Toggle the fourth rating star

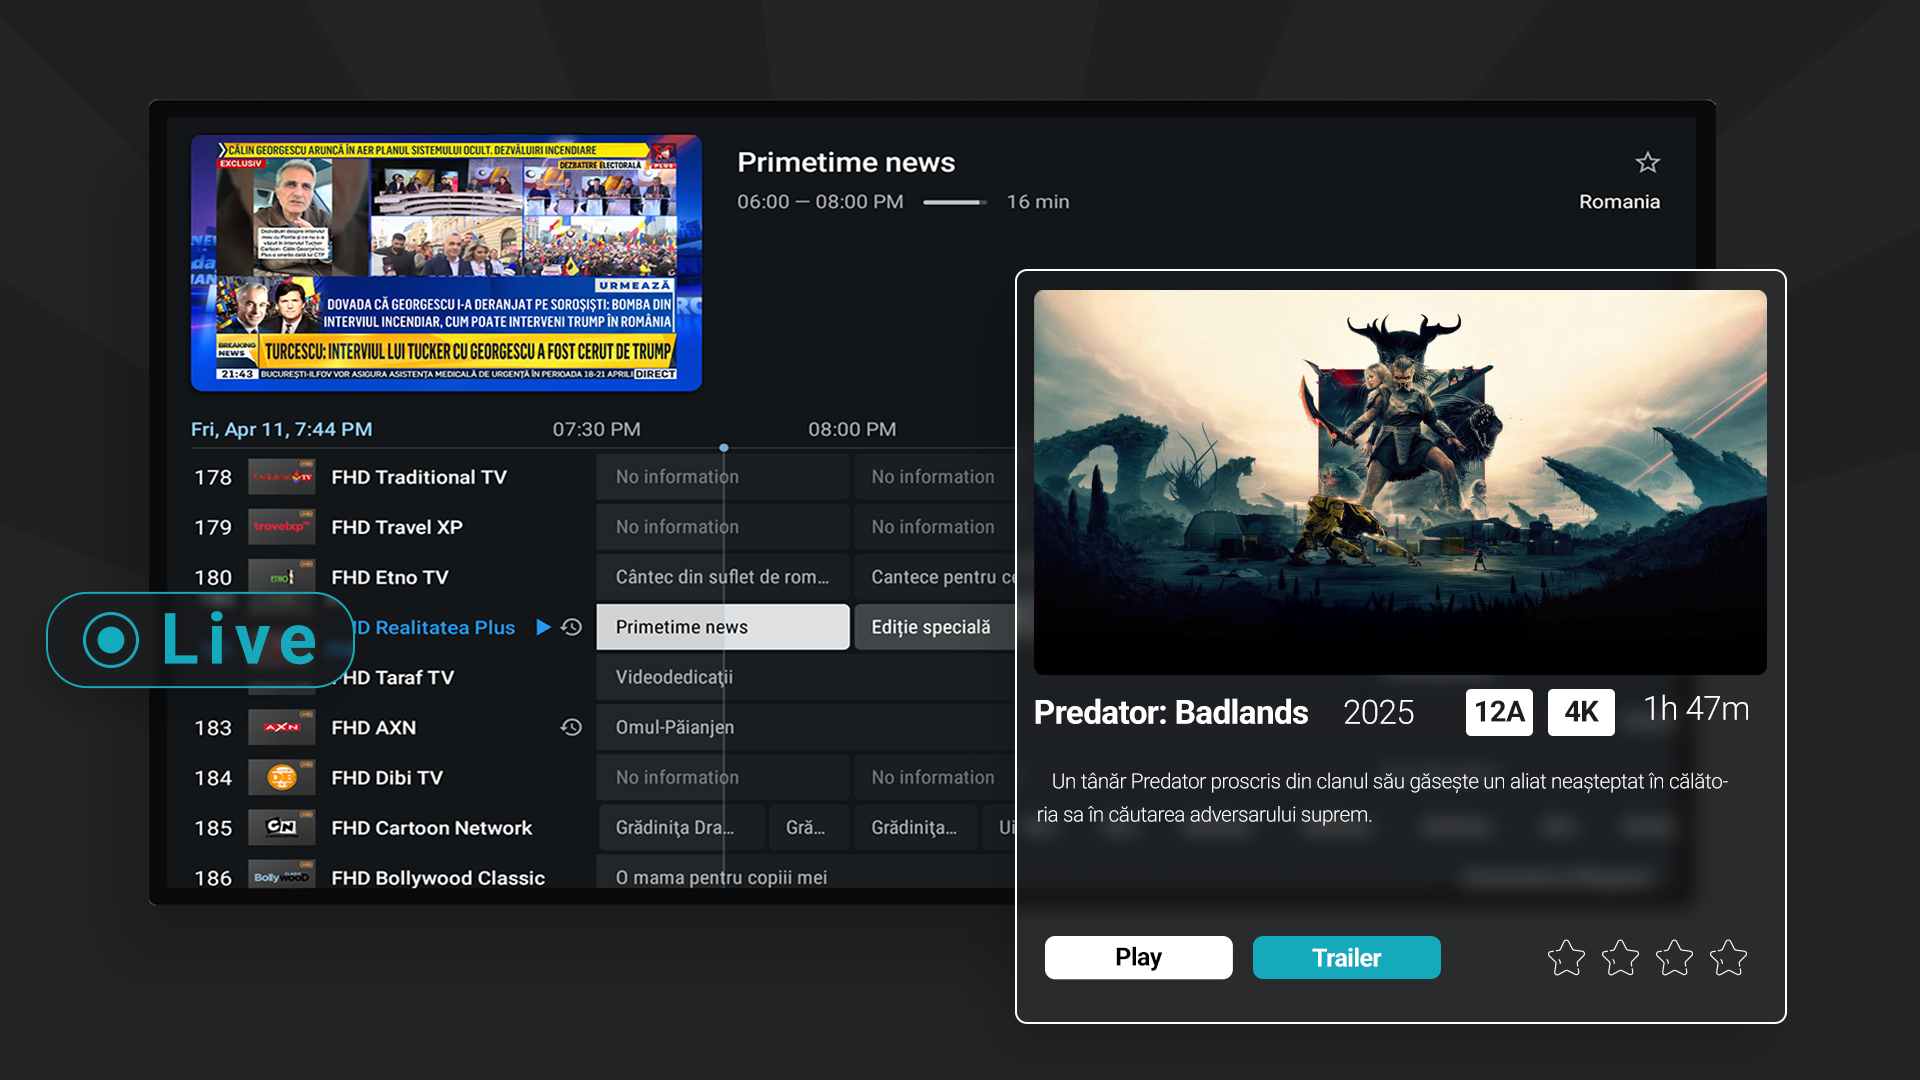1728,958
